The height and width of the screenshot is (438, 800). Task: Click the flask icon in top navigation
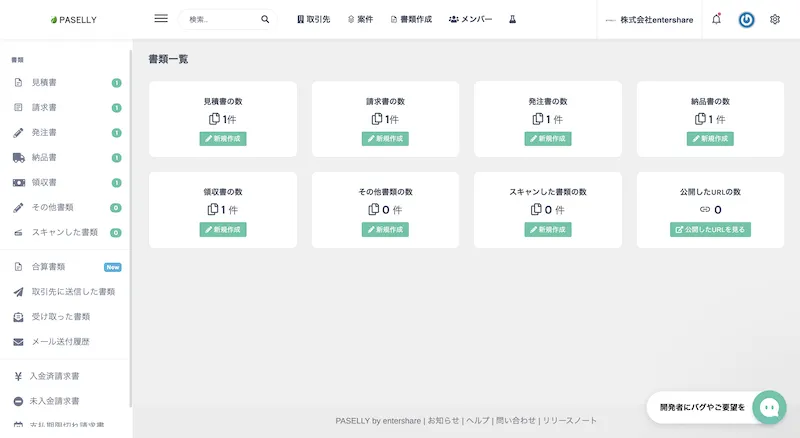pos(512,19)
